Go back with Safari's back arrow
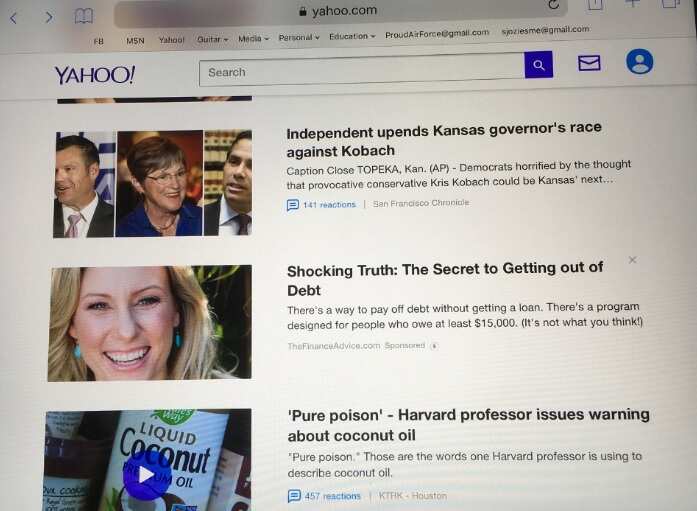The image size is (697, 511). [13, 18]
